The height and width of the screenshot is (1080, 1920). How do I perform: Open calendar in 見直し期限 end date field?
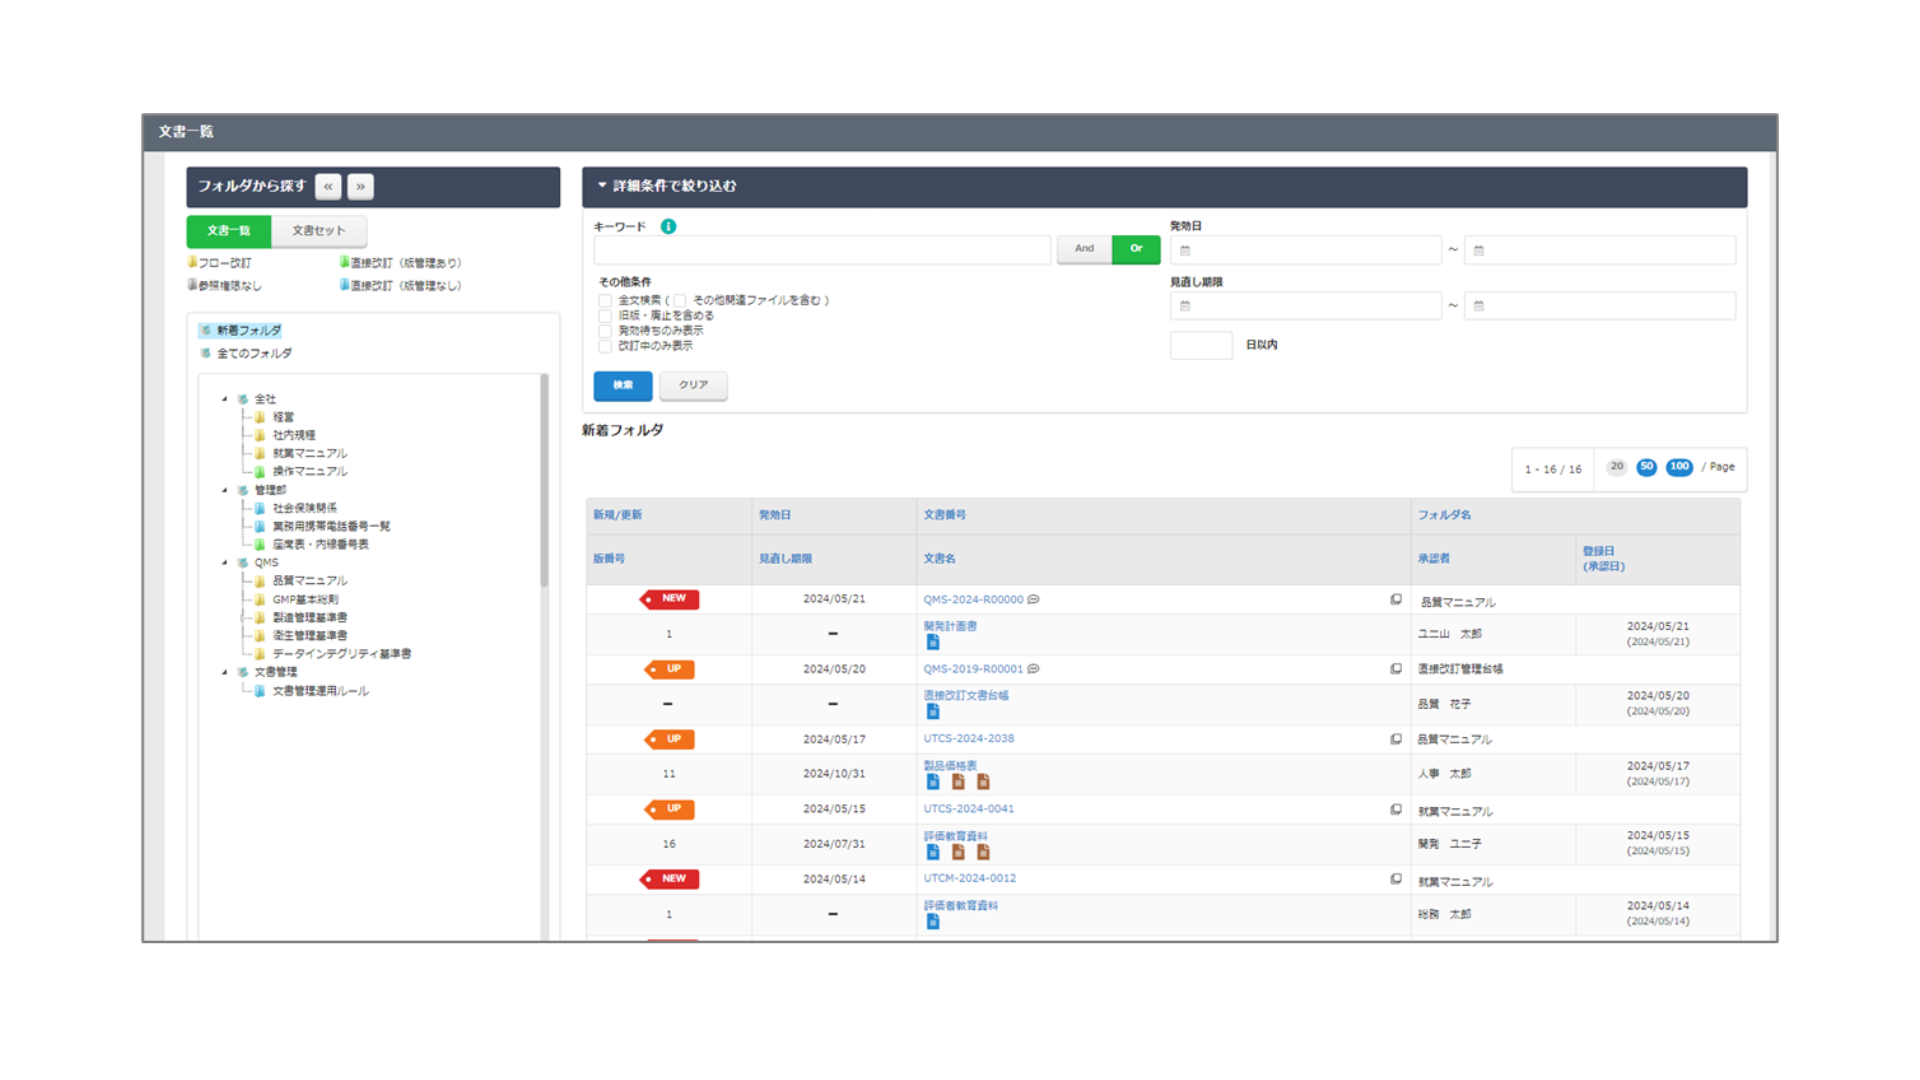[1479, 306]
